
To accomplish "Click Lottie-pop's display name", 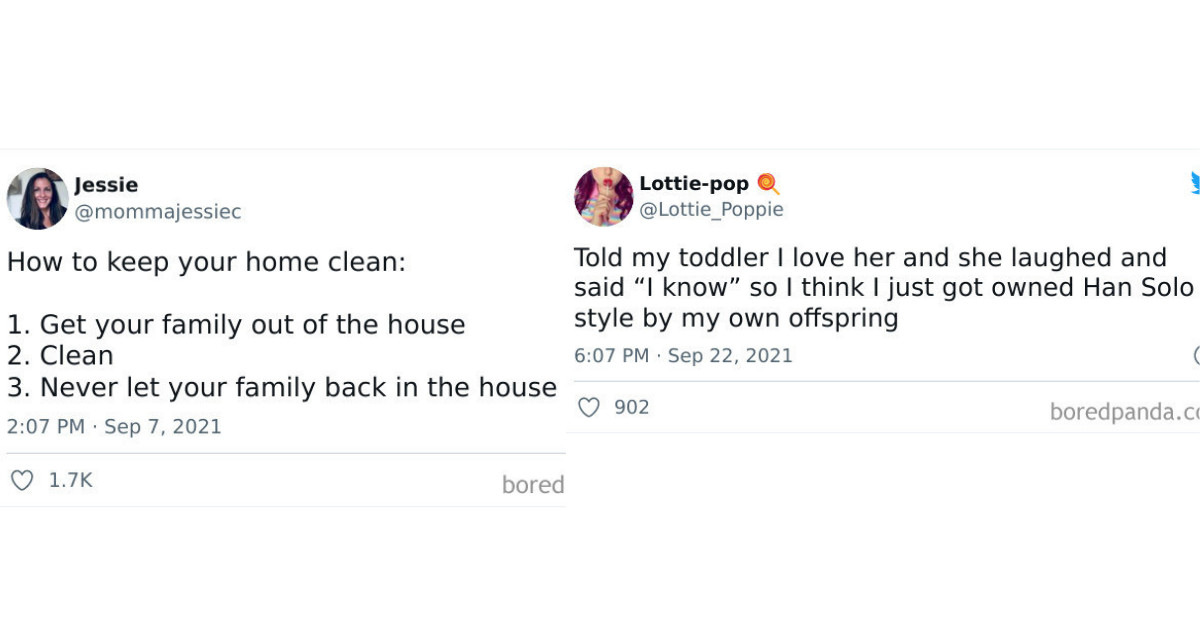I will coord(694,182).
